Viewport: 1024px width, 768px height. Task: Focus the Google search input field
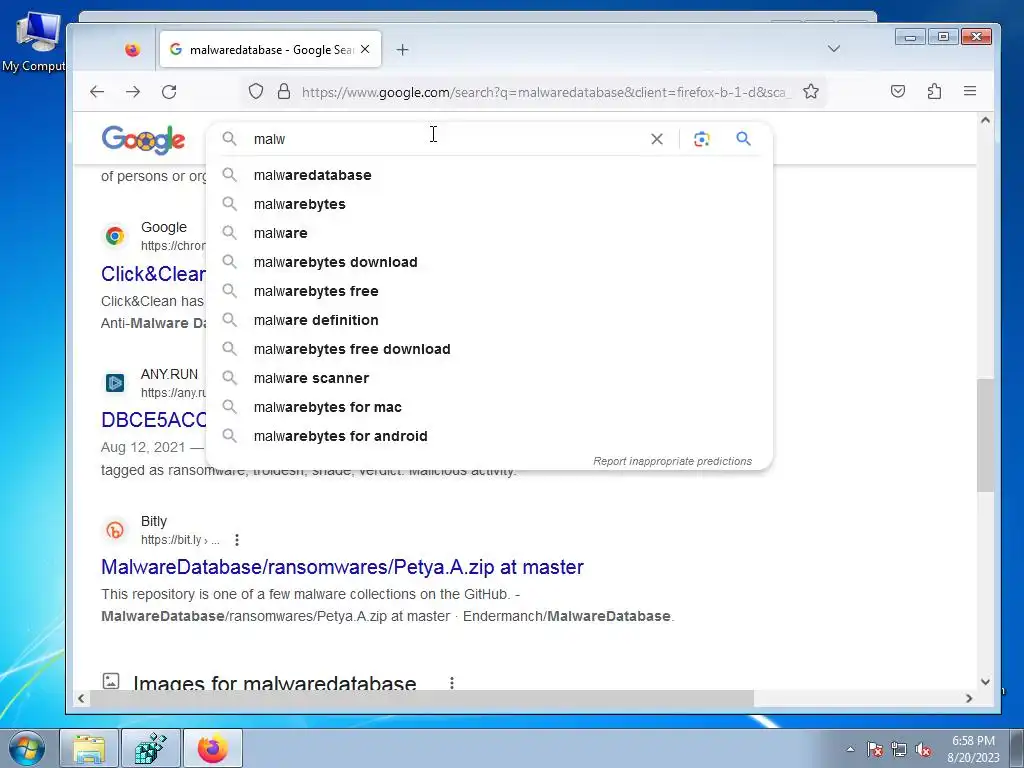click(444, 138)
